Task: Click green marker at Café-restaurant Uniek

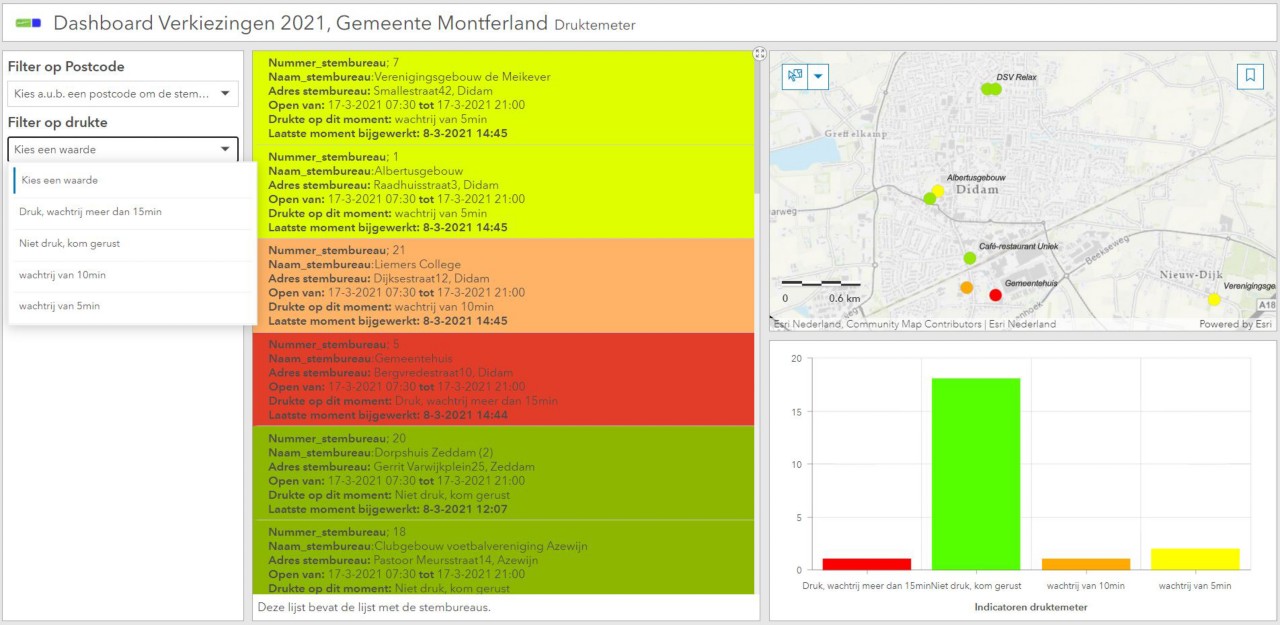Action: click(x=969, y=258)
